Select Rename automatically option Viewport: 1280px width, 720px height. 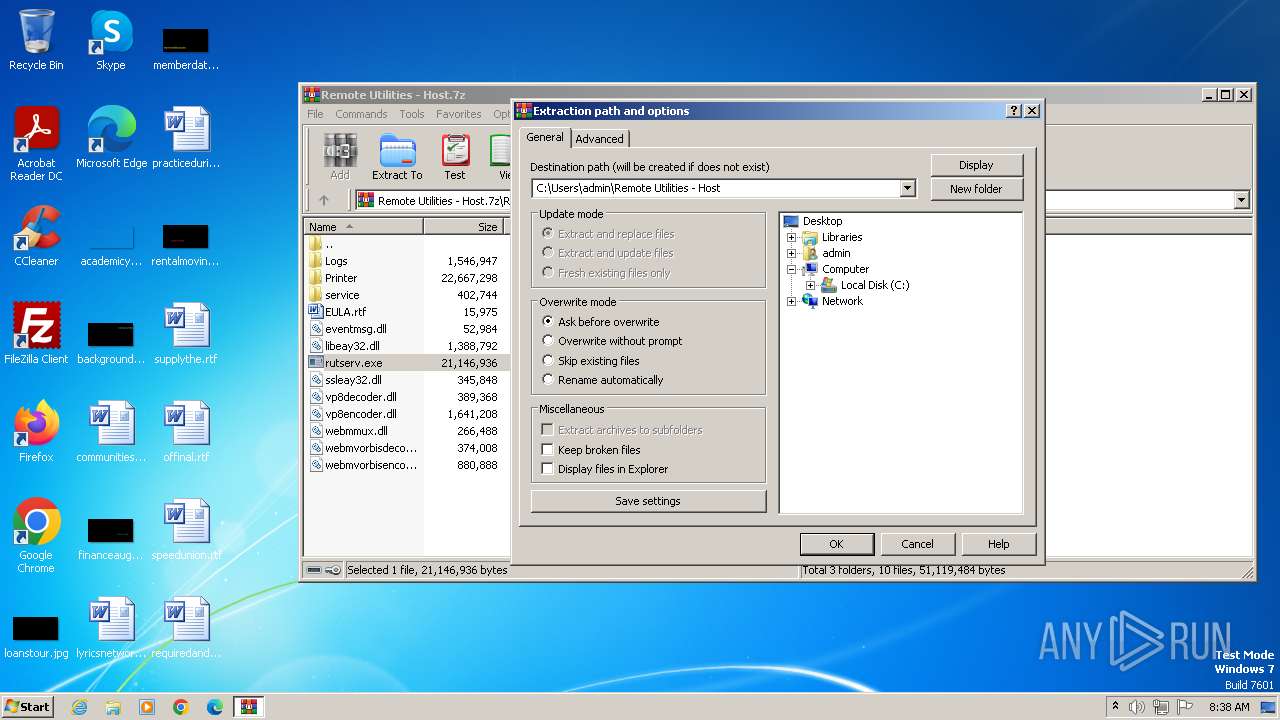pyautogui.click(x=547, y=380)
